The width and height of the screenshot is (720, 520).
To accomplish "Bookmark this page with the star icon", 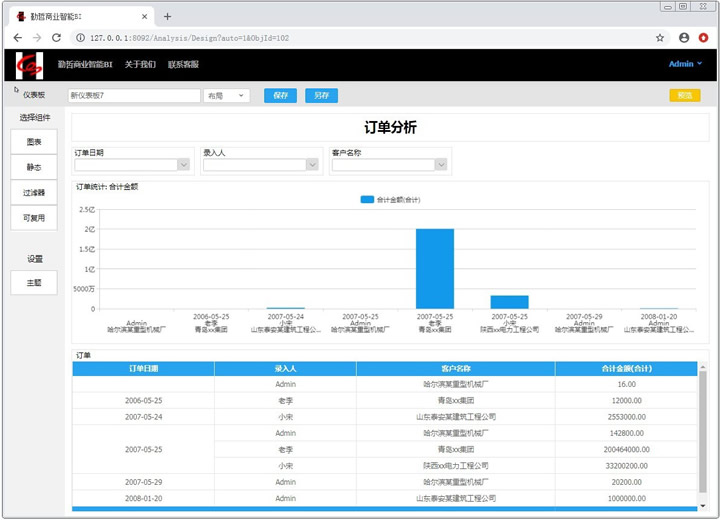I will coord(660,37).
